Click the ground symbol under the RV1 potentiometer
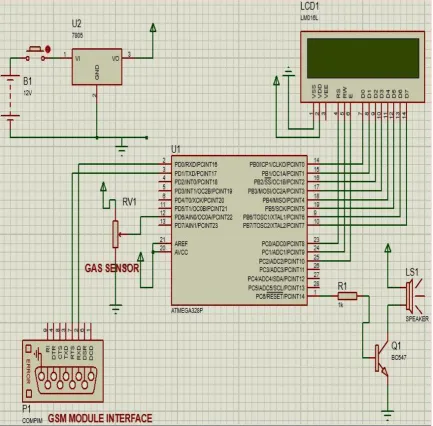The image size is (433, 426). 115,309
